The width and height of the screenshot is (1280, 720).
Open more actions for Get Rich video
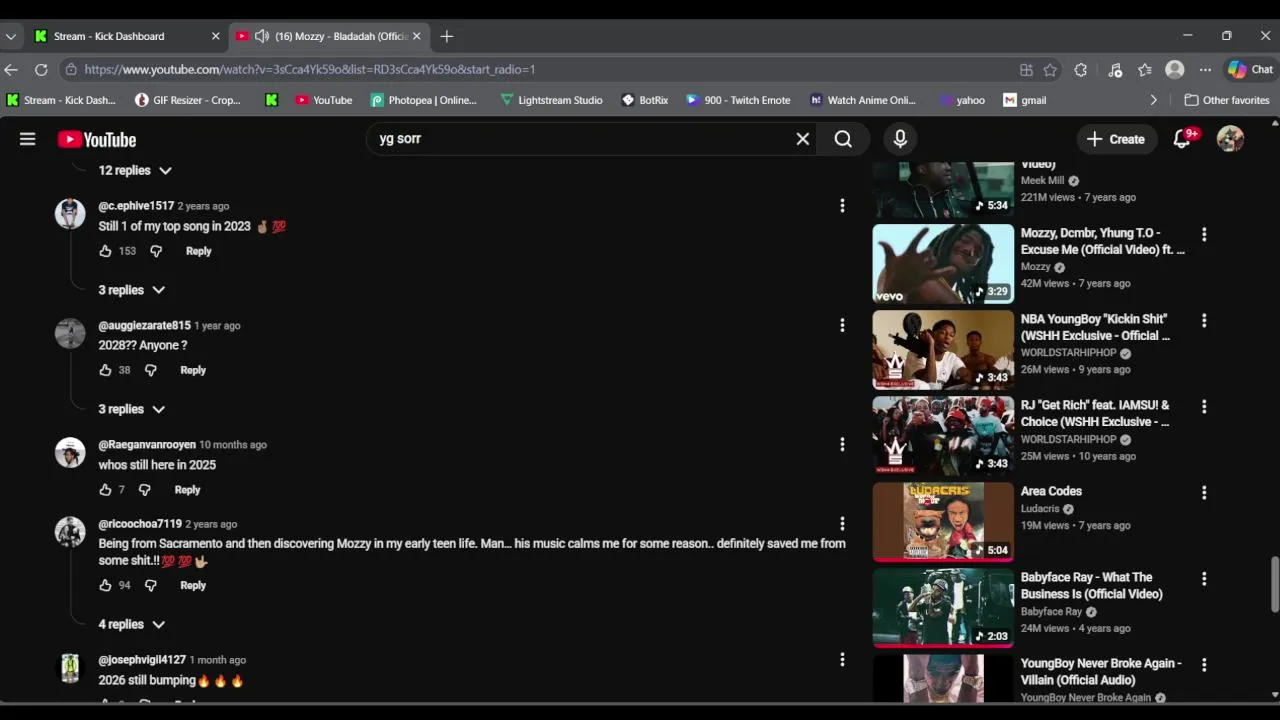pyautogui.click(x=1204, y=406)
